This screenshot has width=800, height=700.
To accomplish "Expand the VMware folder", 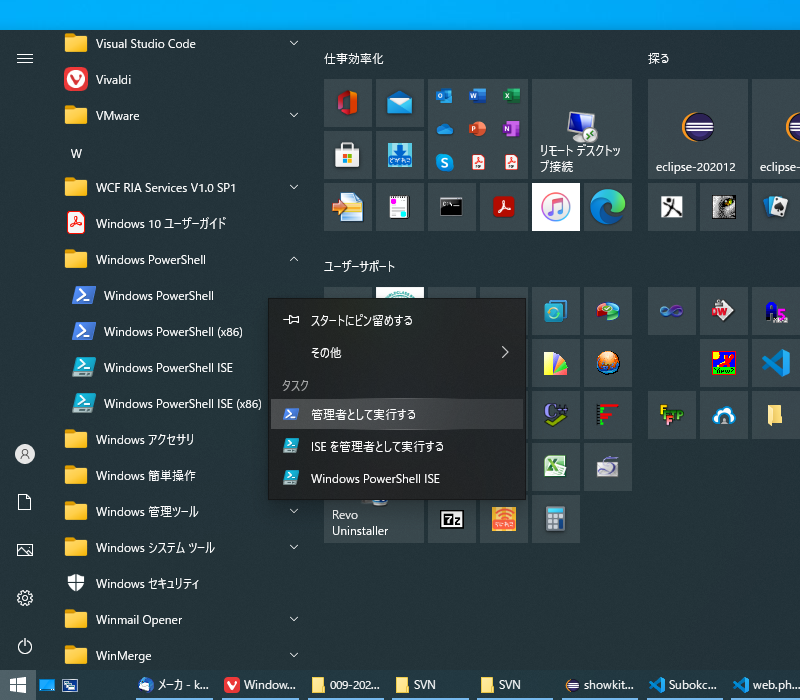I will click(294, 115).
